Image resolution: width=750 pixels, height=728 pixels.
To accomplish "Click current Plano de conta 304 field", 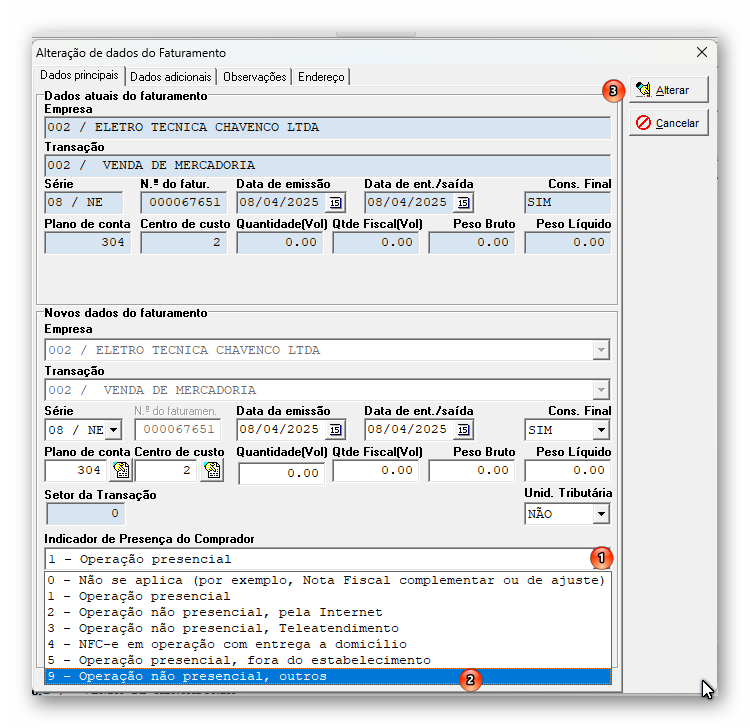I will pyautogui.click(x=88, y=243).
